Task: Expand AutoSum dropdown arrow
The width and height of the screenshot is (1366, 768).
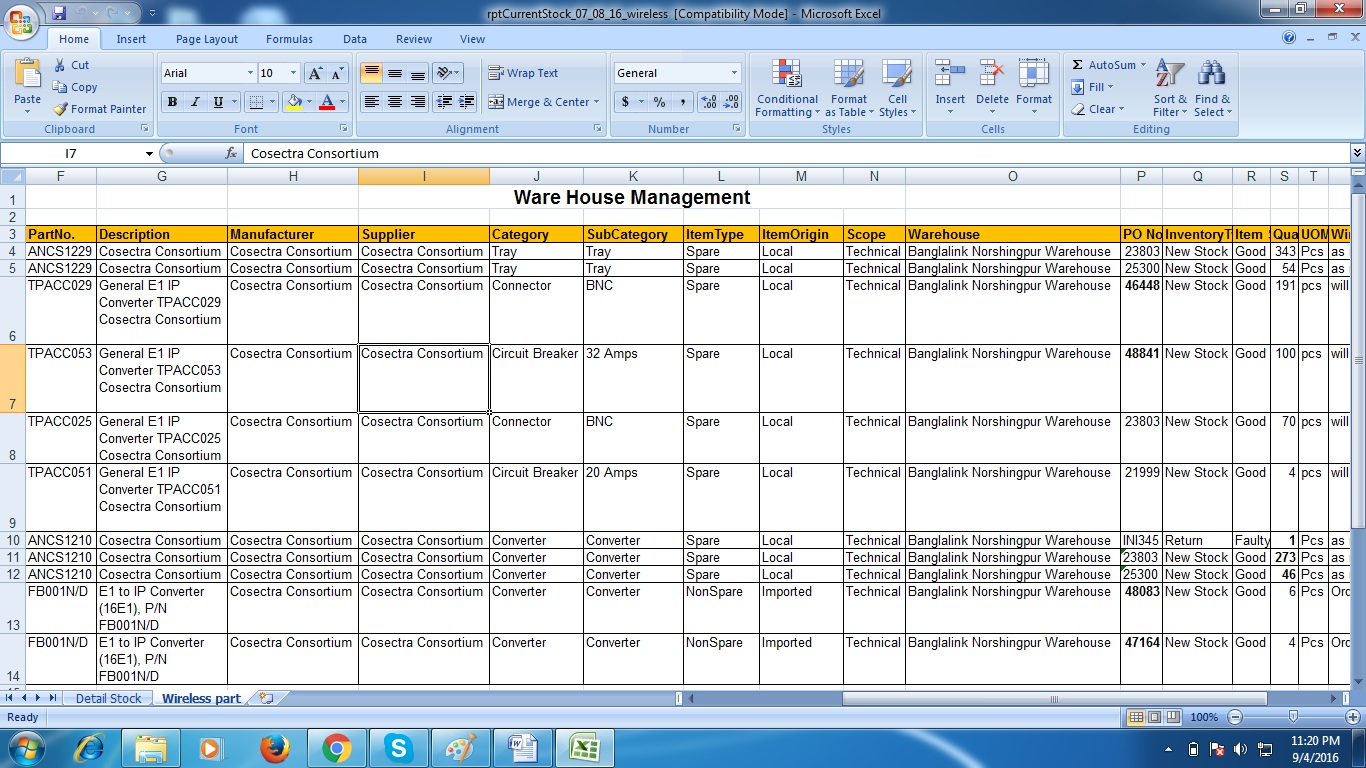Action: click(x=1143, y=65)
